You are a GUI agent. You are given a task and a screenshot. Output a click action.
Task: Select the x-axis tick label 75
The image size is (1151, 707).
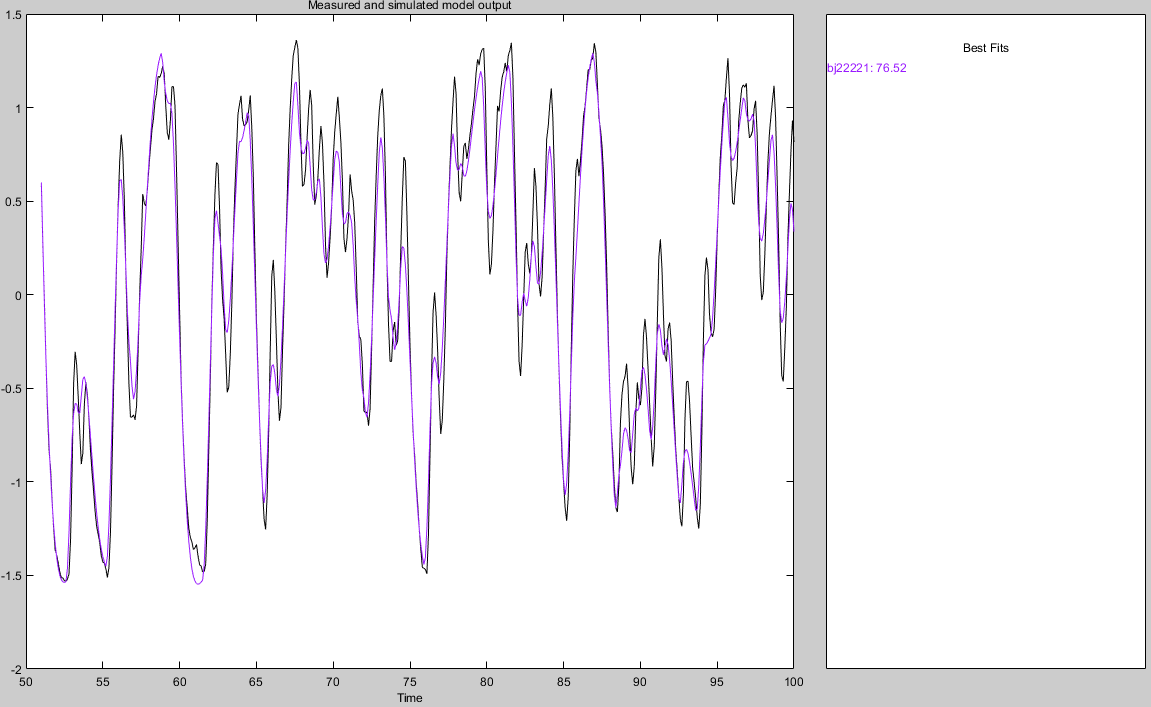coord(409,681)
